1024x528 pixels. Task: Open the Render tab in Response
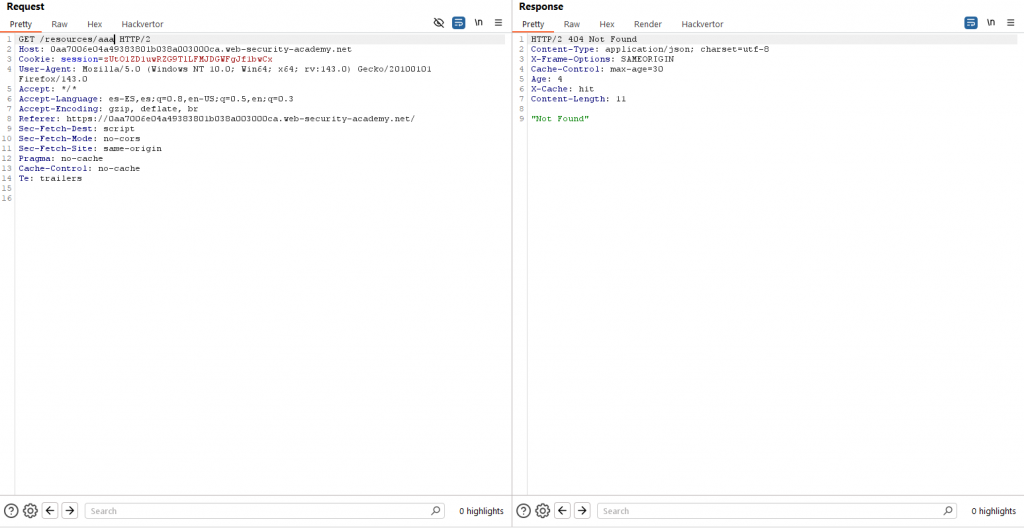(647, 24)
